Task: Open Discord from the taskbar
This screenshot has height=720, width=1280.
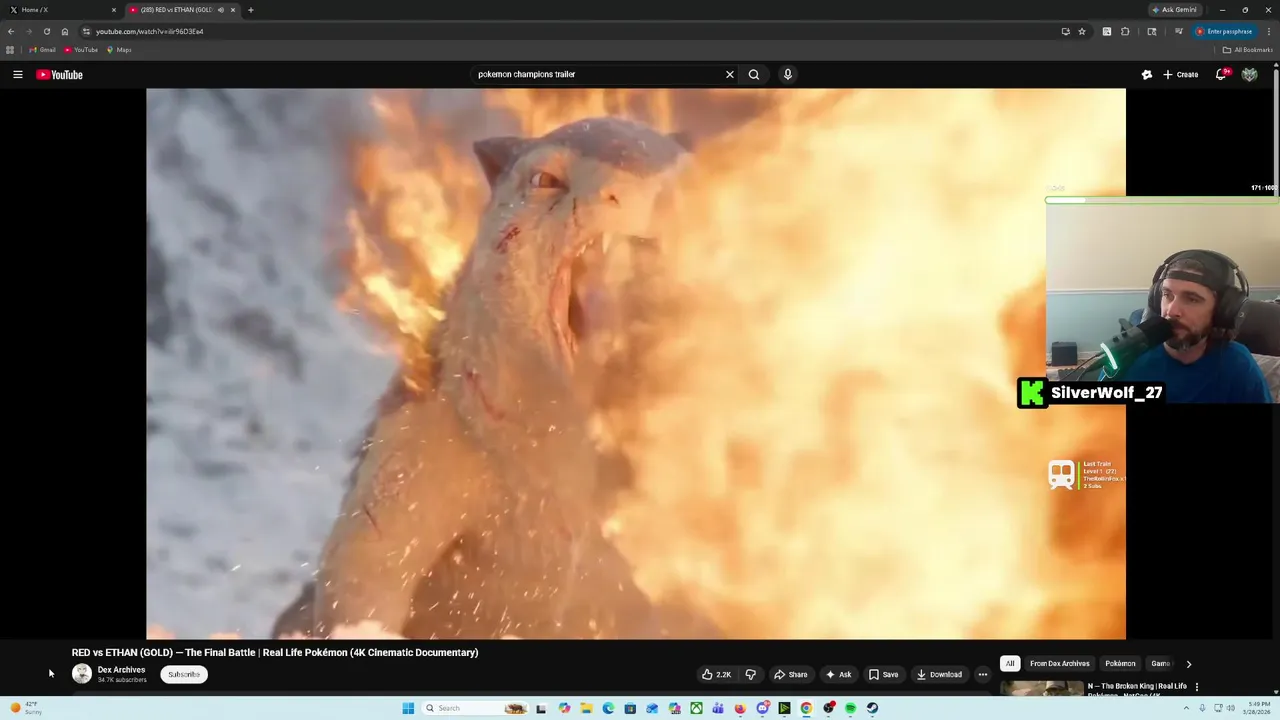Action: click(x=762, y=708)
